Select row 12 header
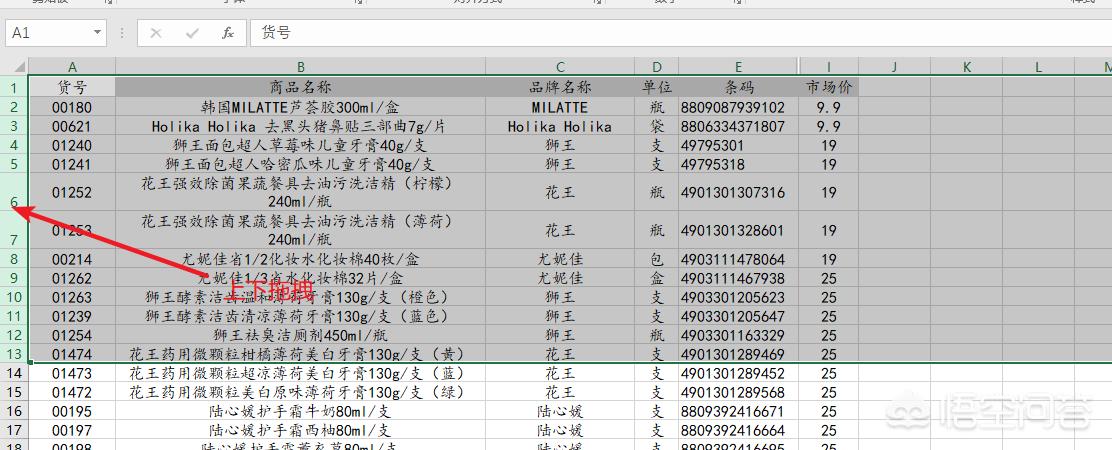Image resolution: width=1112 pixels, height=450 pixels. pos(14,335)
